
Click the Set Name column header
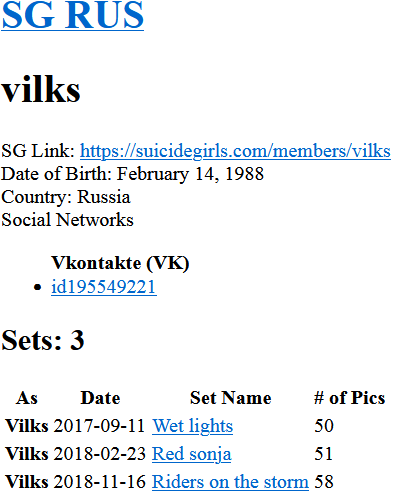(230, 398)
